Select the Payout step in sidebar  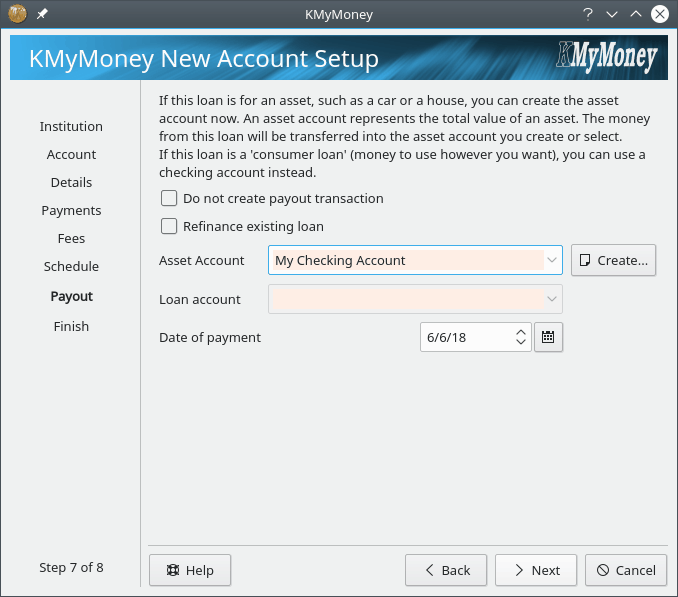coord(71,297)
